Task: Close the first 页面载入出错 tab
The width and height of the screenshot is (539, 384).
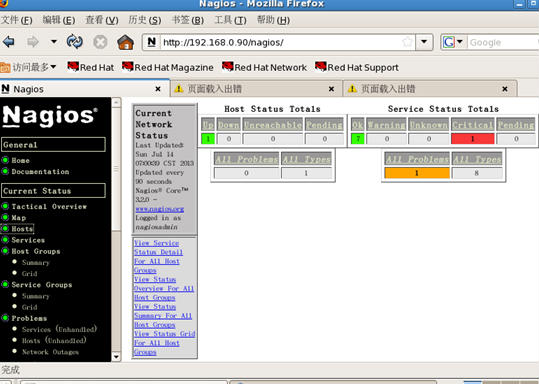Action: click(331, 89)
